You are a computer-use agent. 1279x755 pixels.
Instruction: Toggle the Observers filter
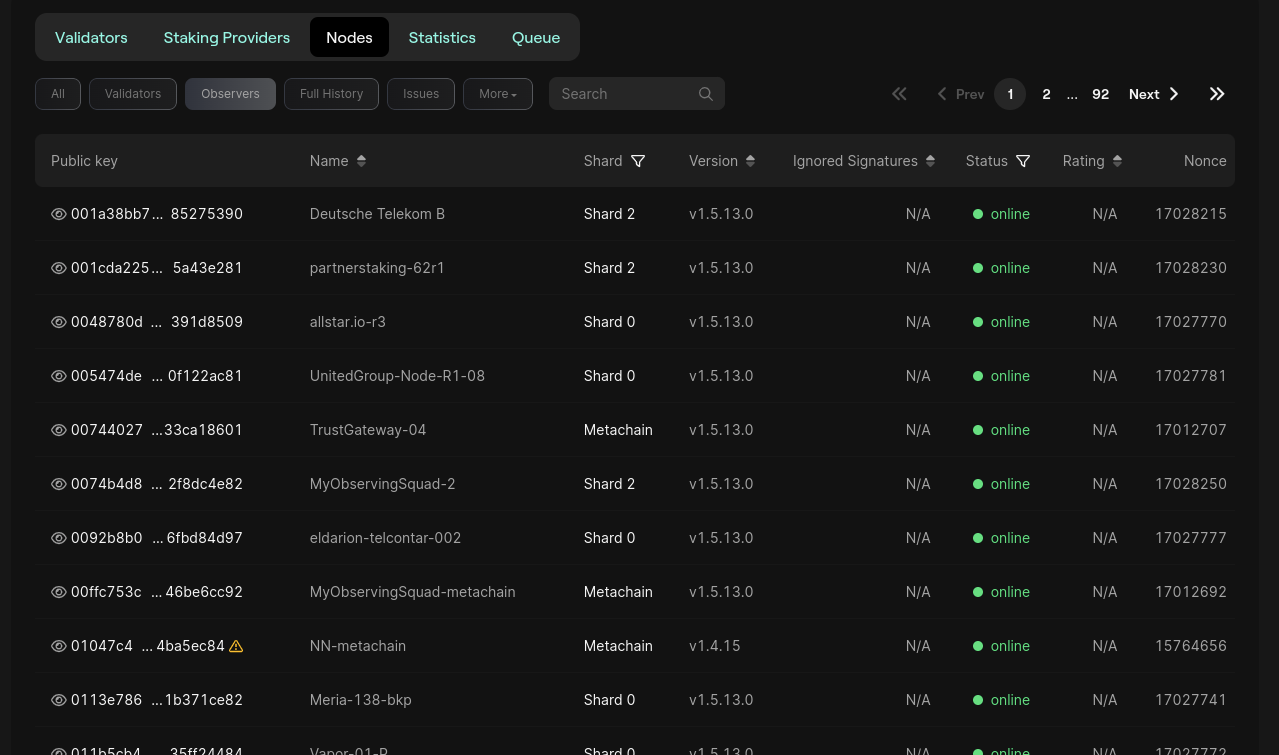(x=230, y=94)
